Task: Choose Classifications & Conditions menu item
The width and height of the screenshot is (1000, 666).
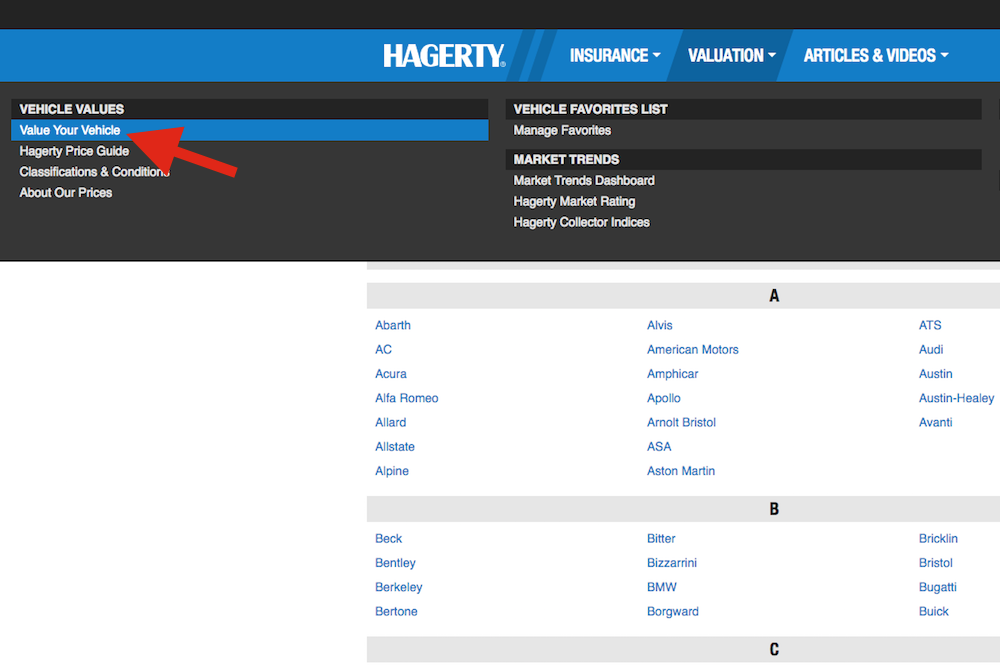Action: pyautogui.click(x=94, y=172)
